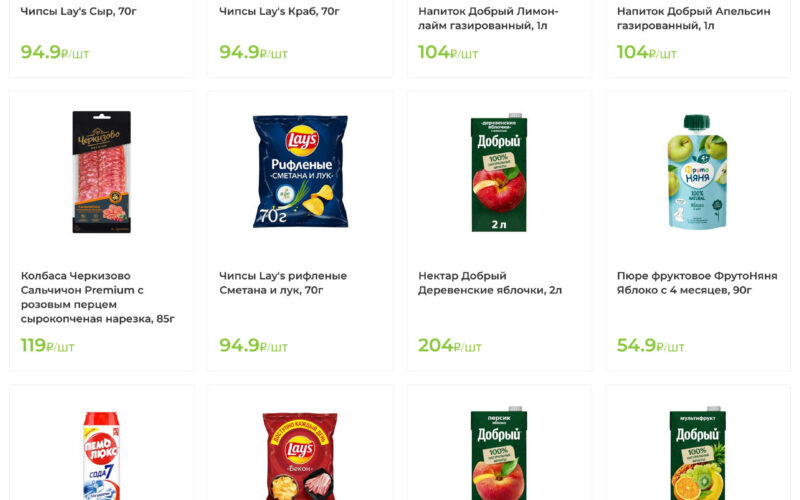Select the Добрый персик juice carton image

pyautogui.click(x=499, y=455)
